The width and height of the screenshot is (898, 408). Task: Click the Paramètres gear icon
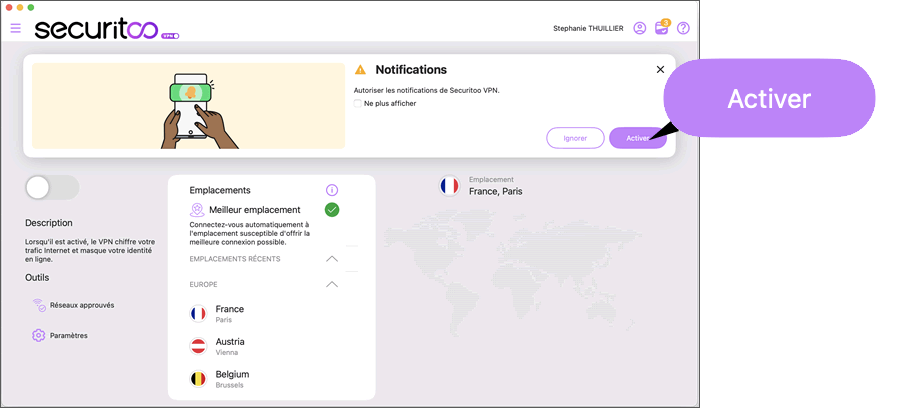38,336
